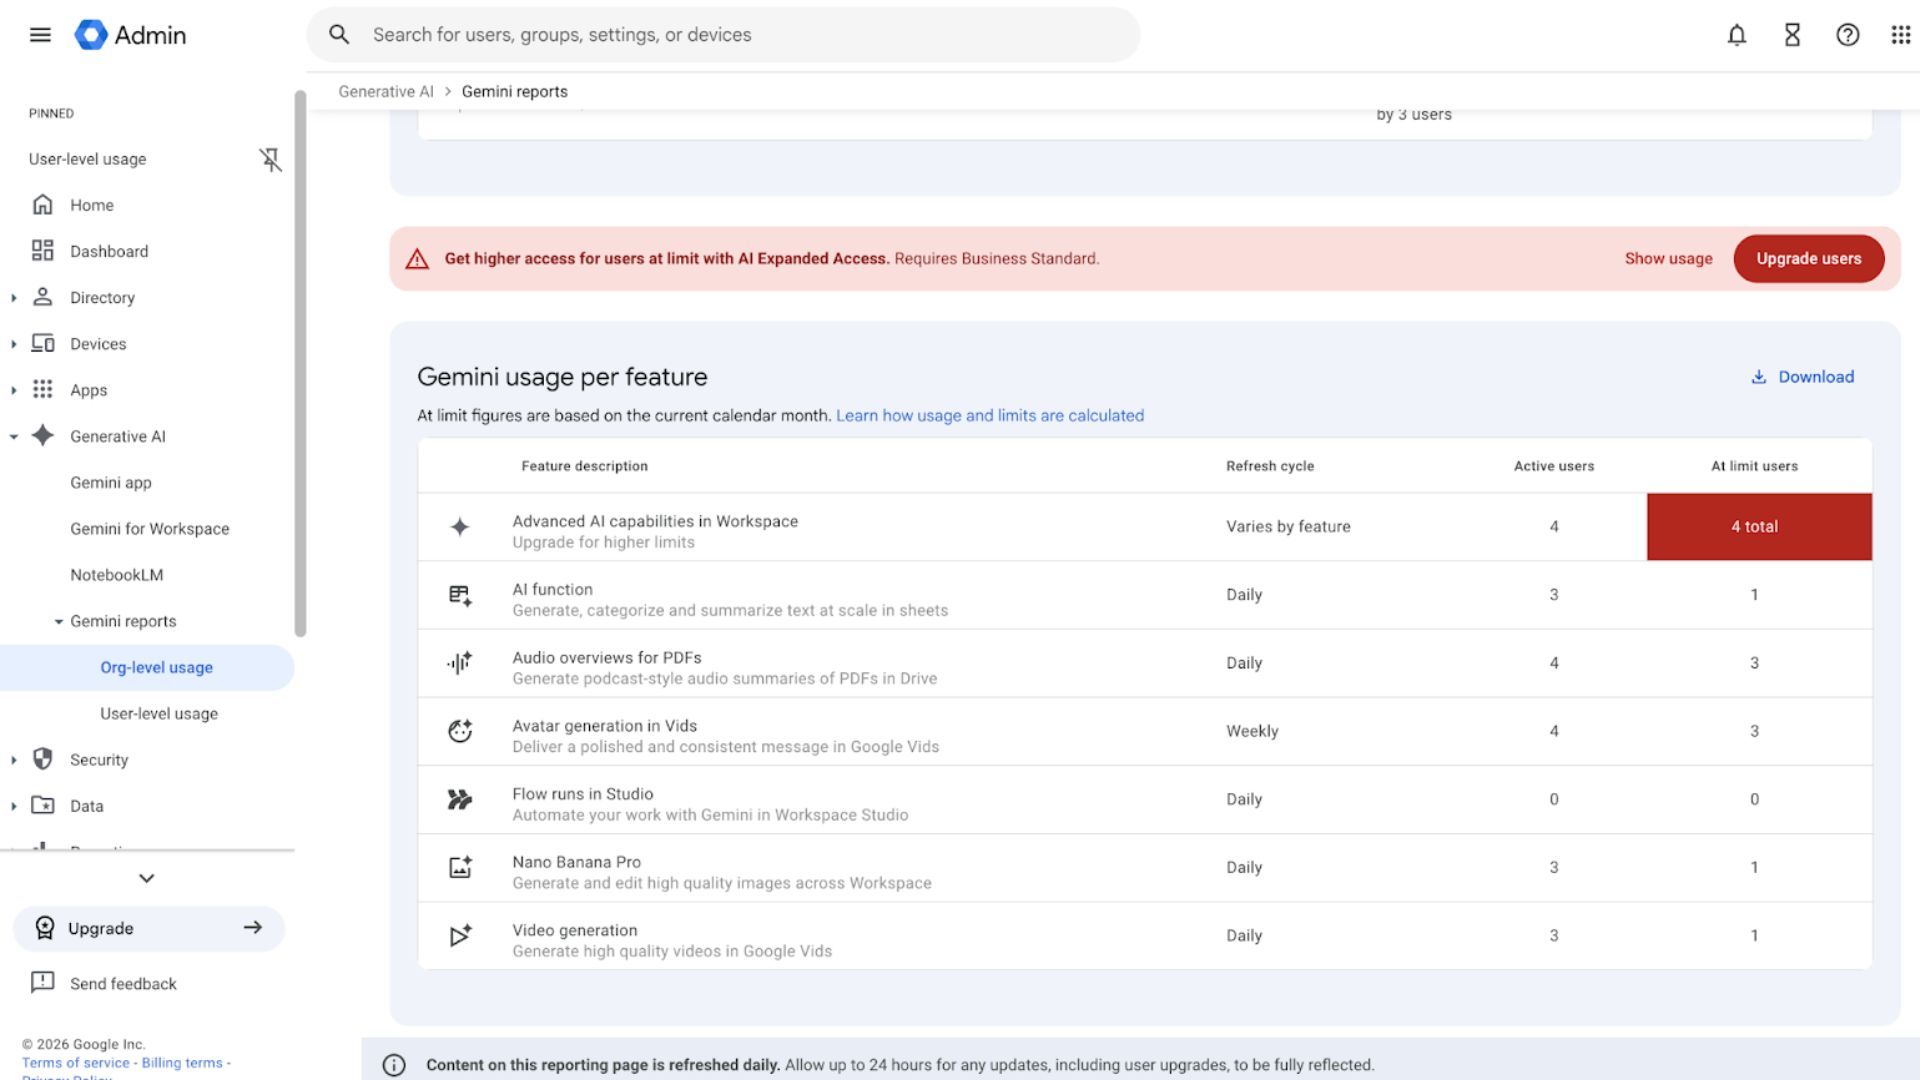Click Refresh cycle column header
Image resolution: width=1920 pixels, height=1080 pixels.
pyautogui.click(x=1270, y=466)
